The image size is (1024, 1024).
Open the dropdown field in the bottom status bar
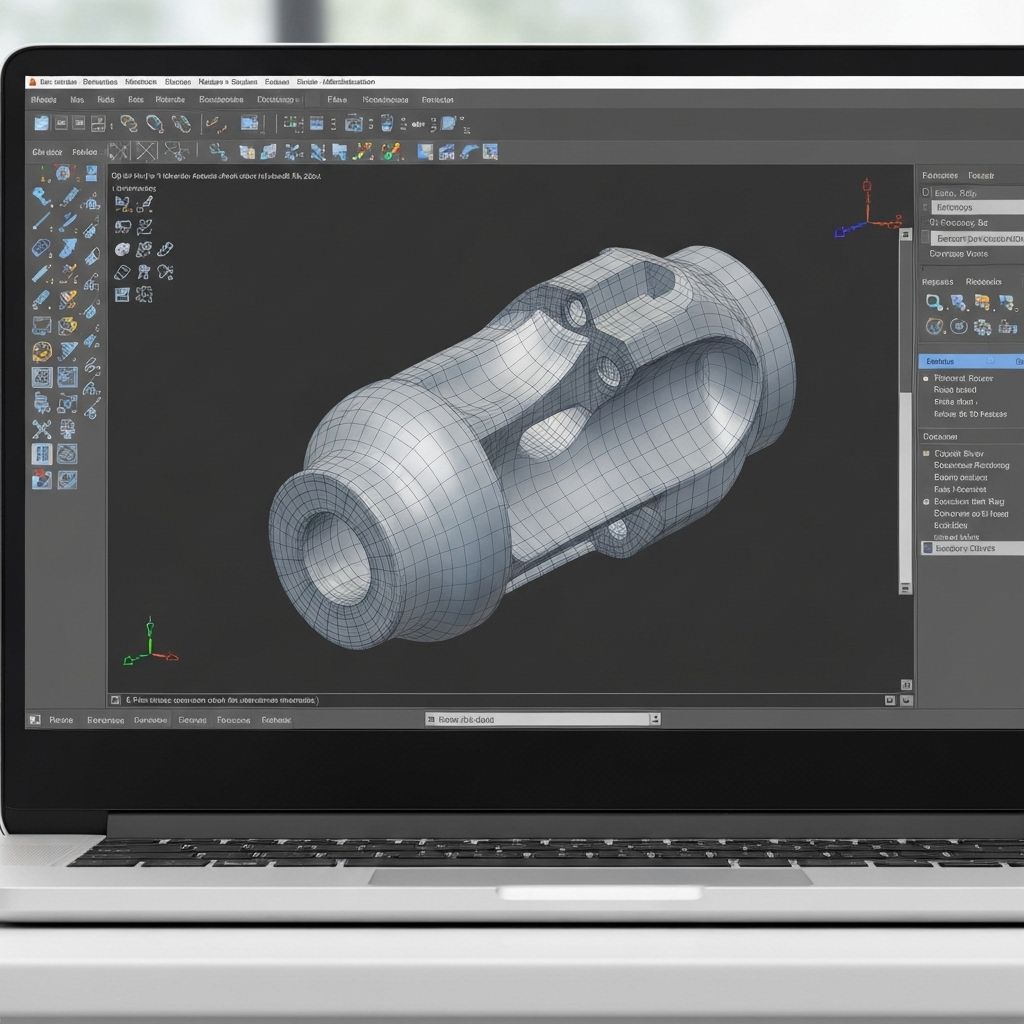(543, 719)
